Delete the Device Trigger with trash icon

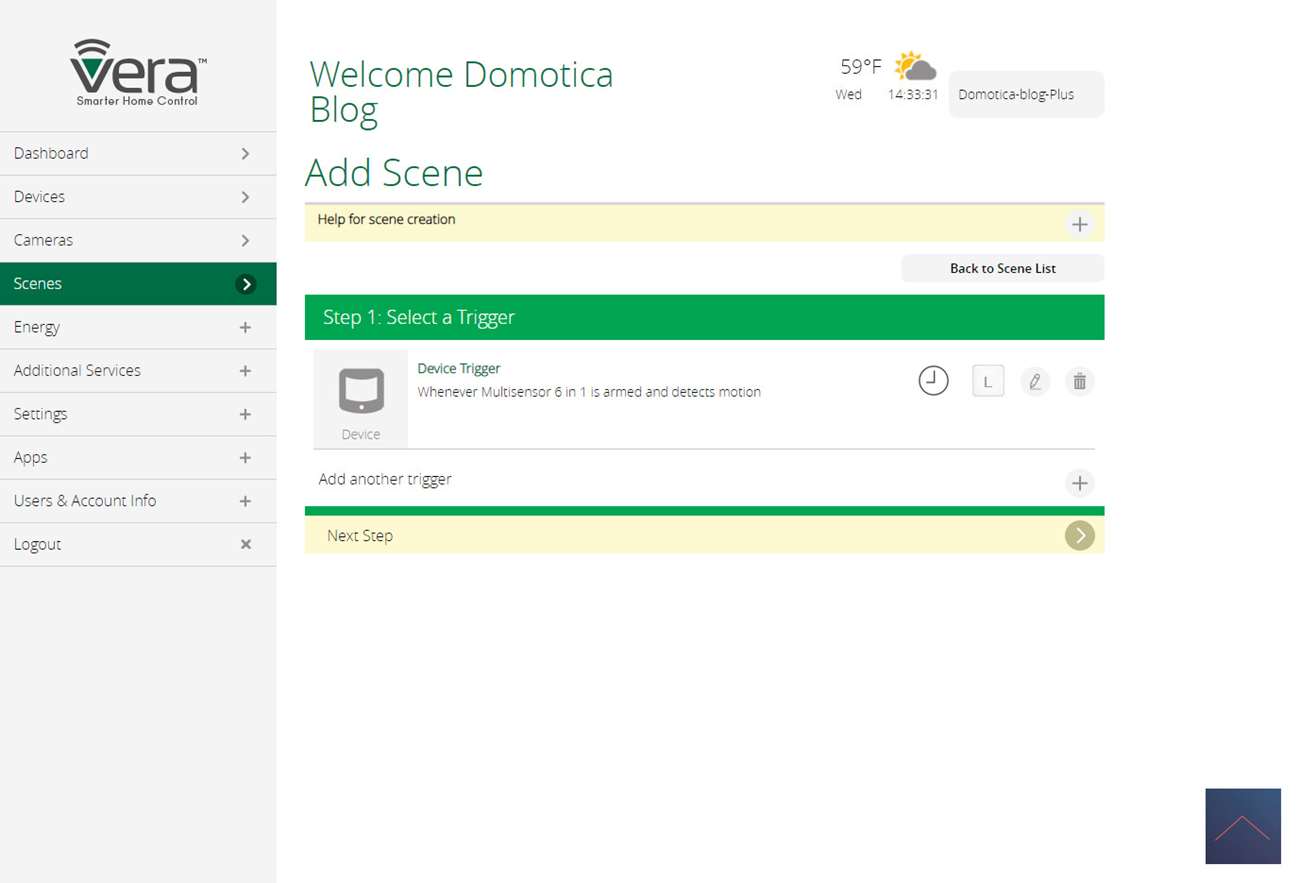coord(1079,381)
